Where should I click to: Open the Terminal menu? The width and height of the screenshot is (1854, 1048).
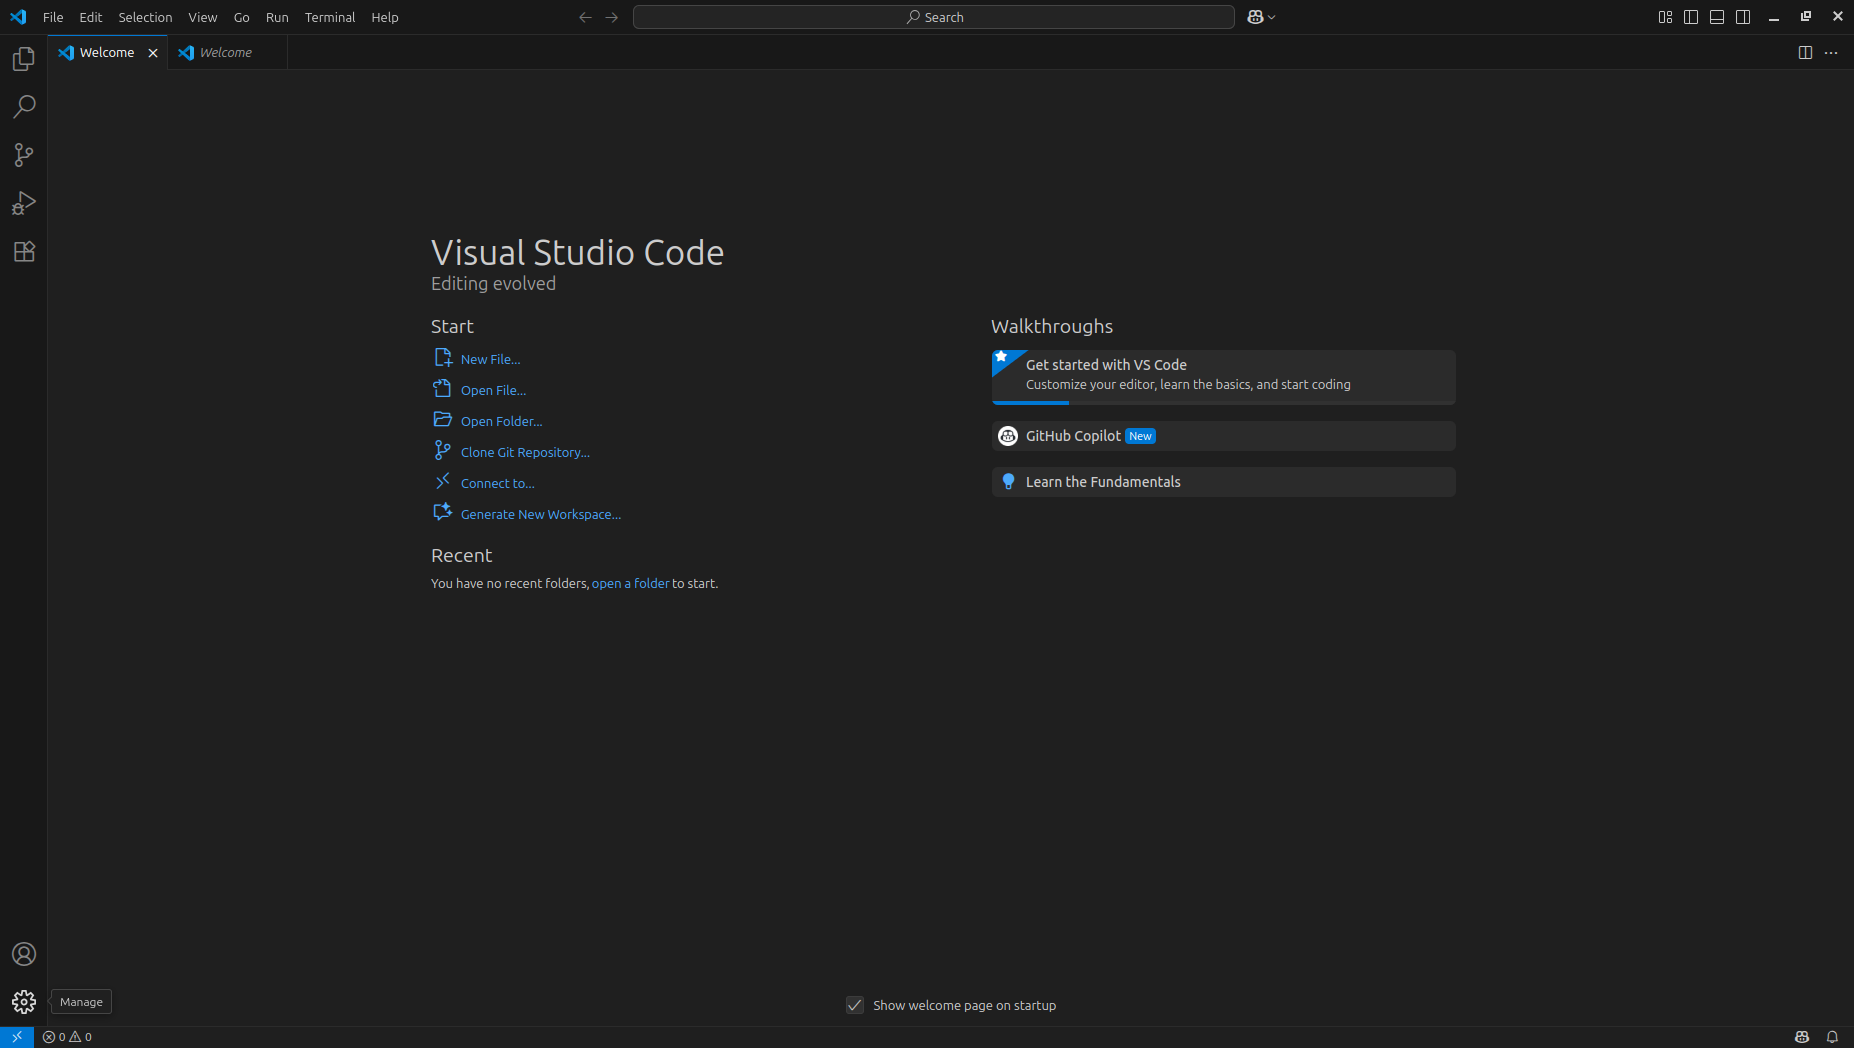[x=330, y=17]
